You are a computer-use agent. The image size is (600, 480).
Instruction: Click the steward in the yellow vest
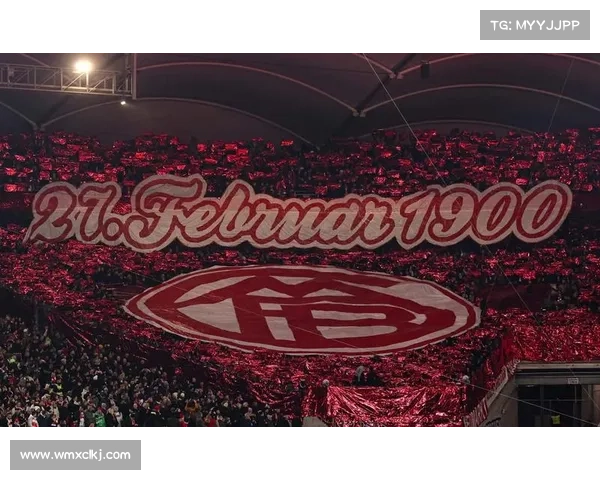coord(555,420)
